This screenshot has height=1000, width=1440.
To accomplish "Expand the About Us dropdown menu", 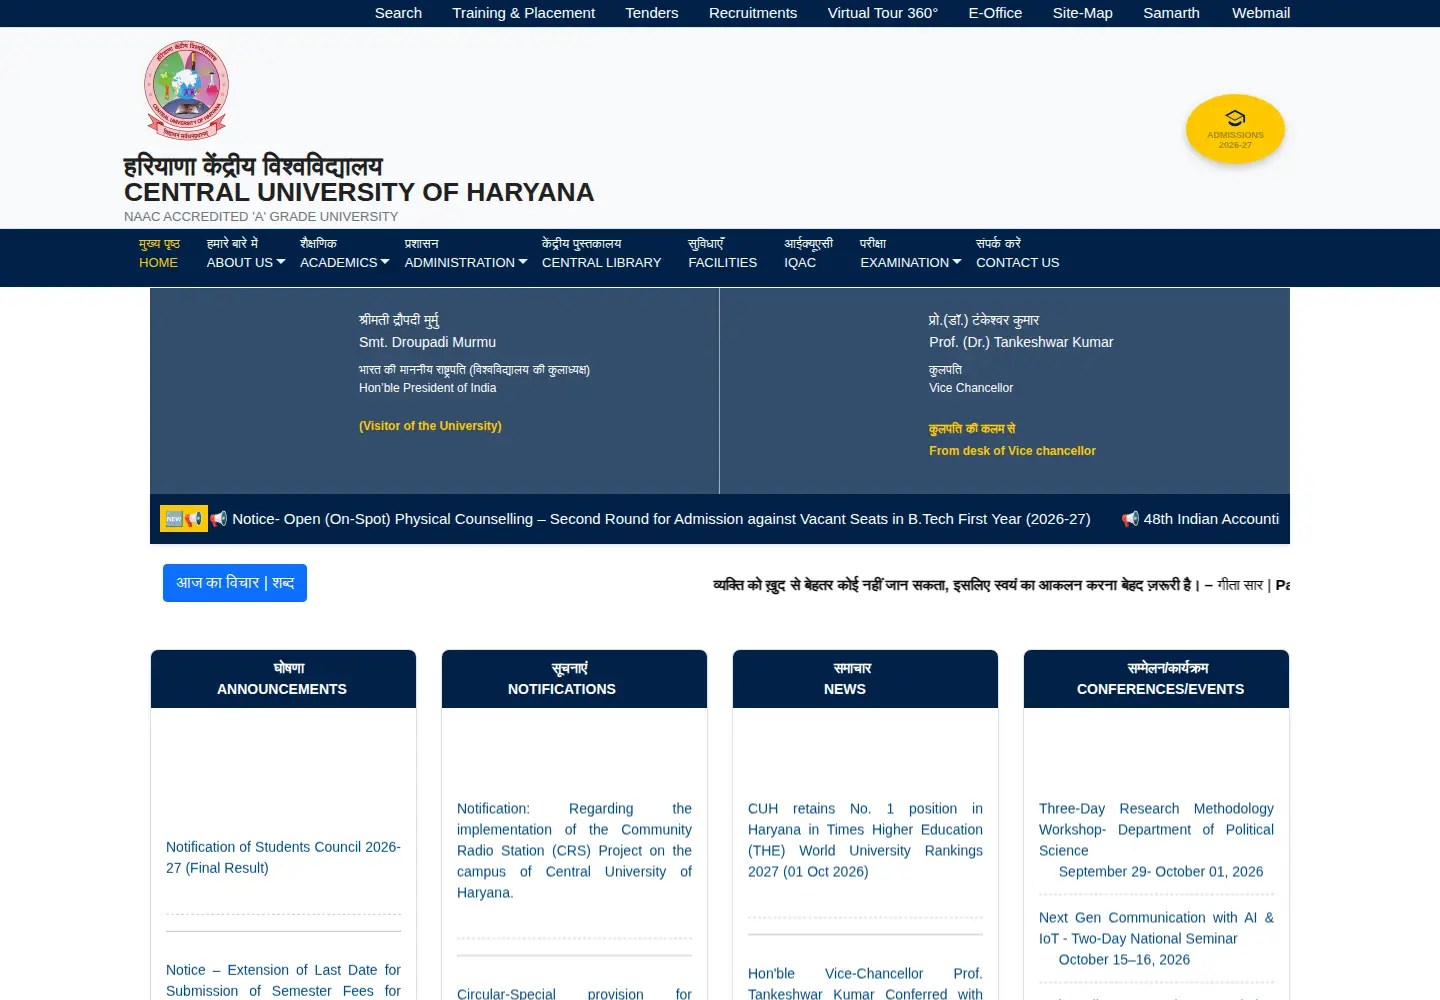I will pyautogui.click(x=246, y=253).
